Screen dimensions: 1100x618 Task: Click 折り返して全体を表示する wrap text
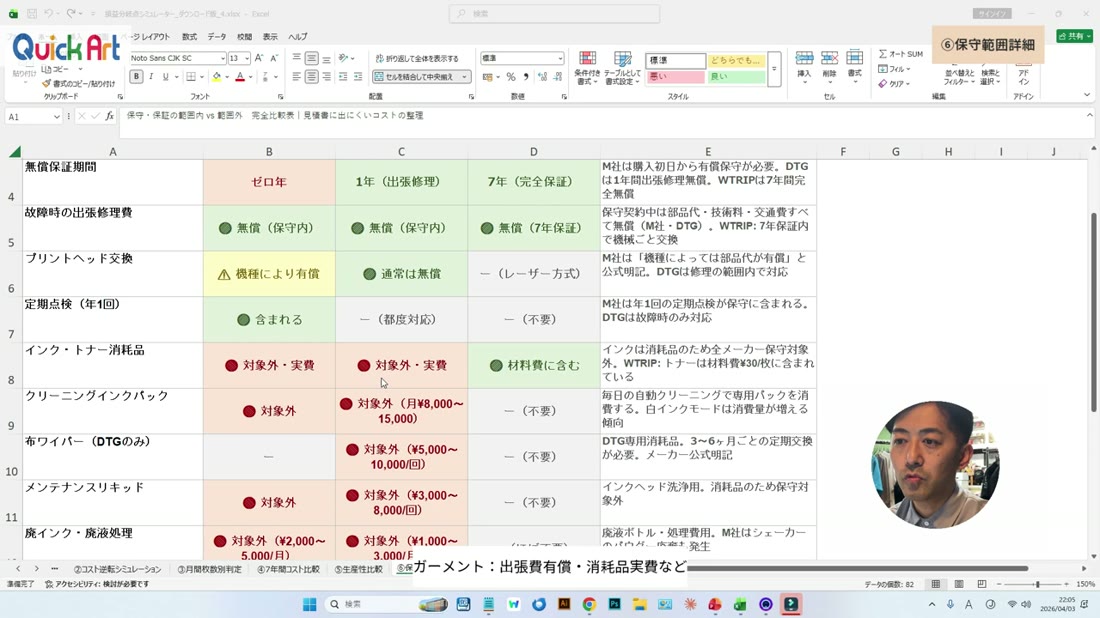point(417,58)
